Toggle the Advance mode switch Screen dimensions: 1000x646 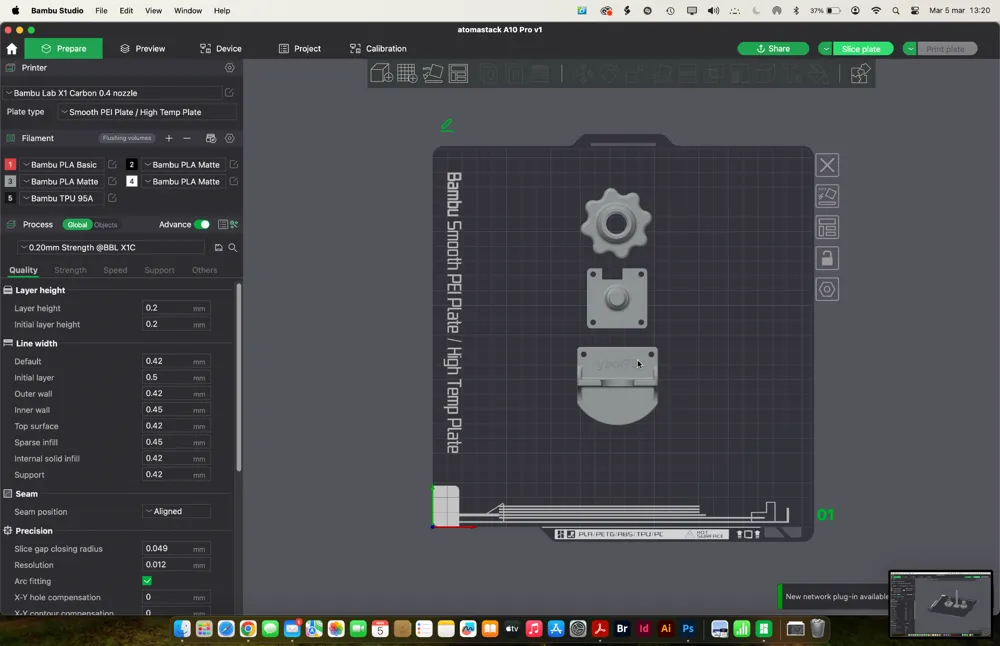[x=200, y=224]
